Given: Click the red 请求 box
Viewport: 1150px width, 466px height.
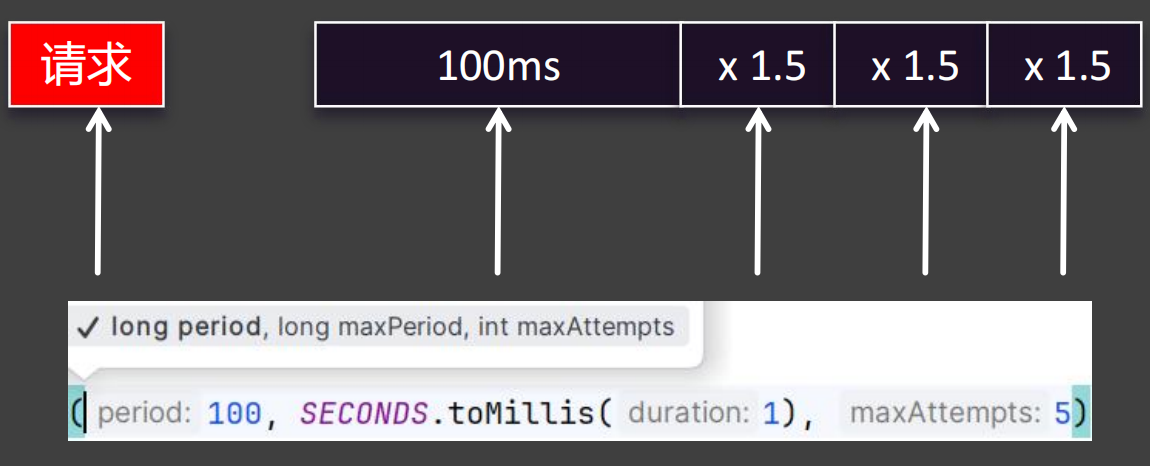Looking at the screenshot, I should coord(87,65).
